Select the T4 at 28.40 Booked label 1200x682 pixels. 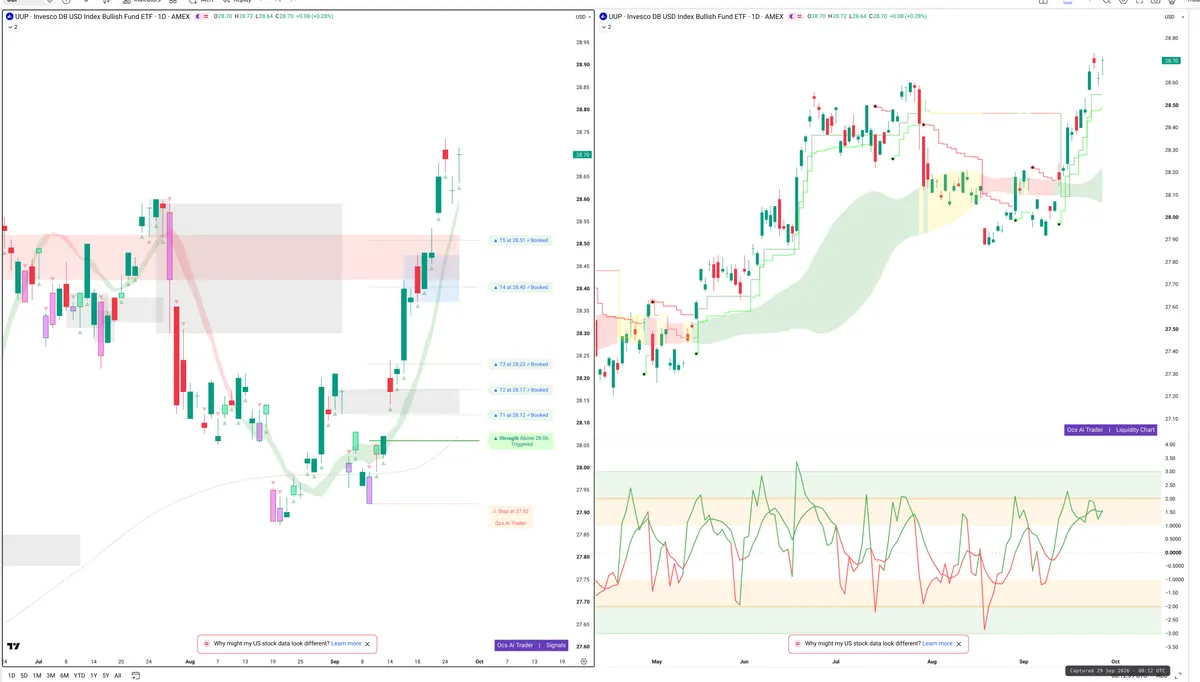pos(521,287)
